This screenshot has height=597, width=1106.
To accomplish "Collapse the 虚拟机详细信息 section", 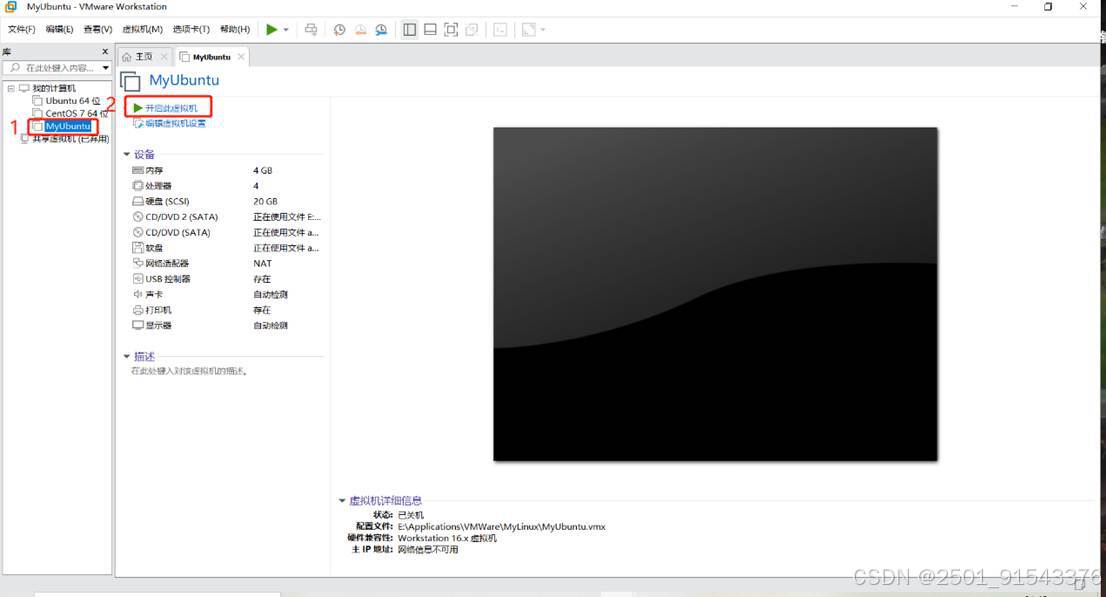I will pyautogui.click(x=342, y=500).
